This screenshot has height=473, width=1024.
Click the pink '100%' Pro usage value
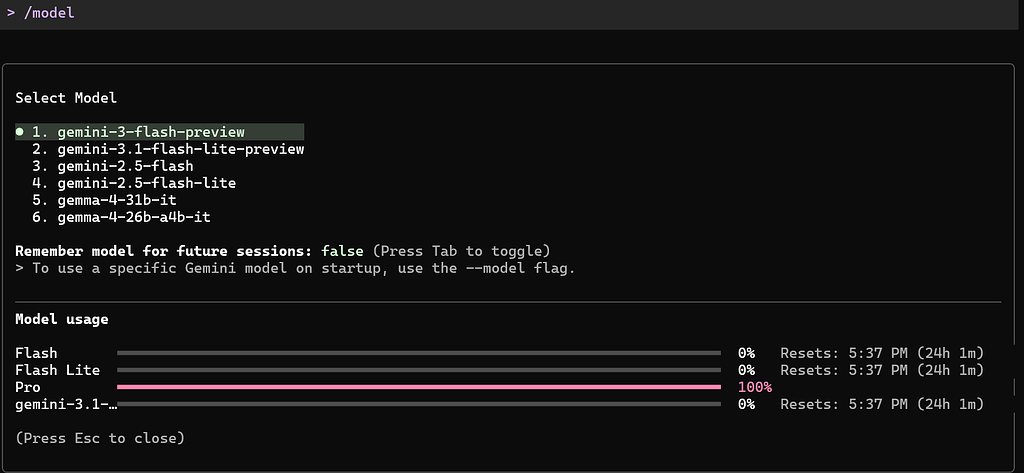click(x=755, y=387)
